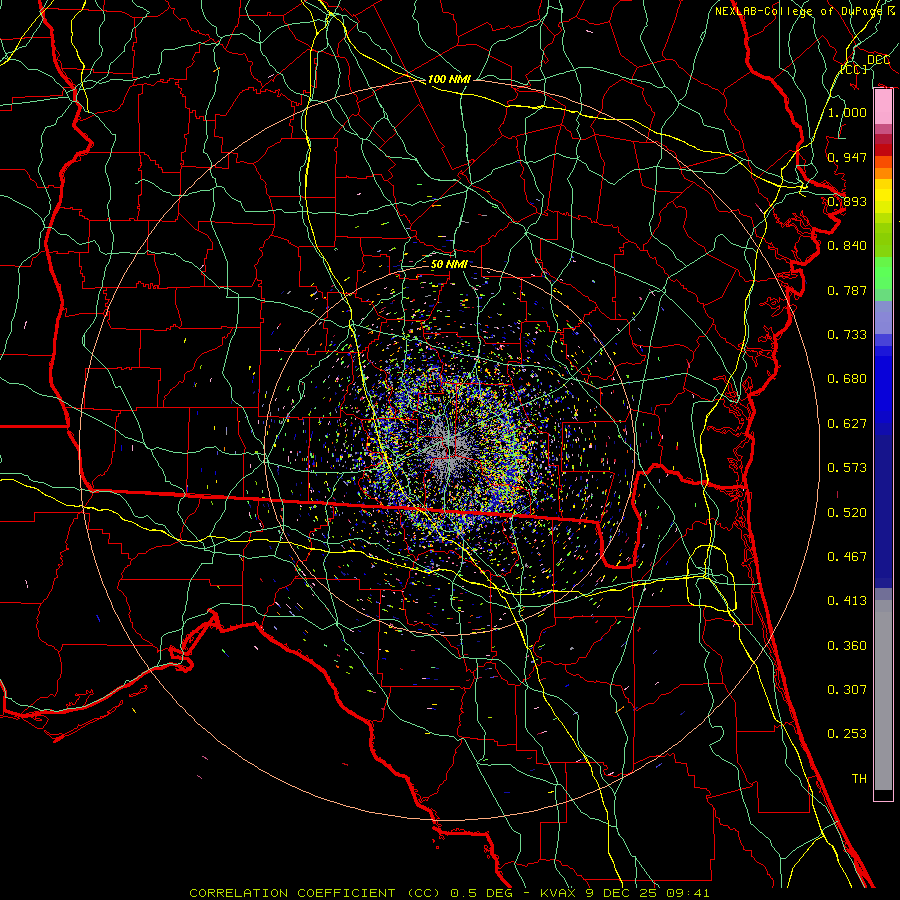Select the 0.893 legend value
The width and height of the screenshot is (900, 900).
[847, 201]
